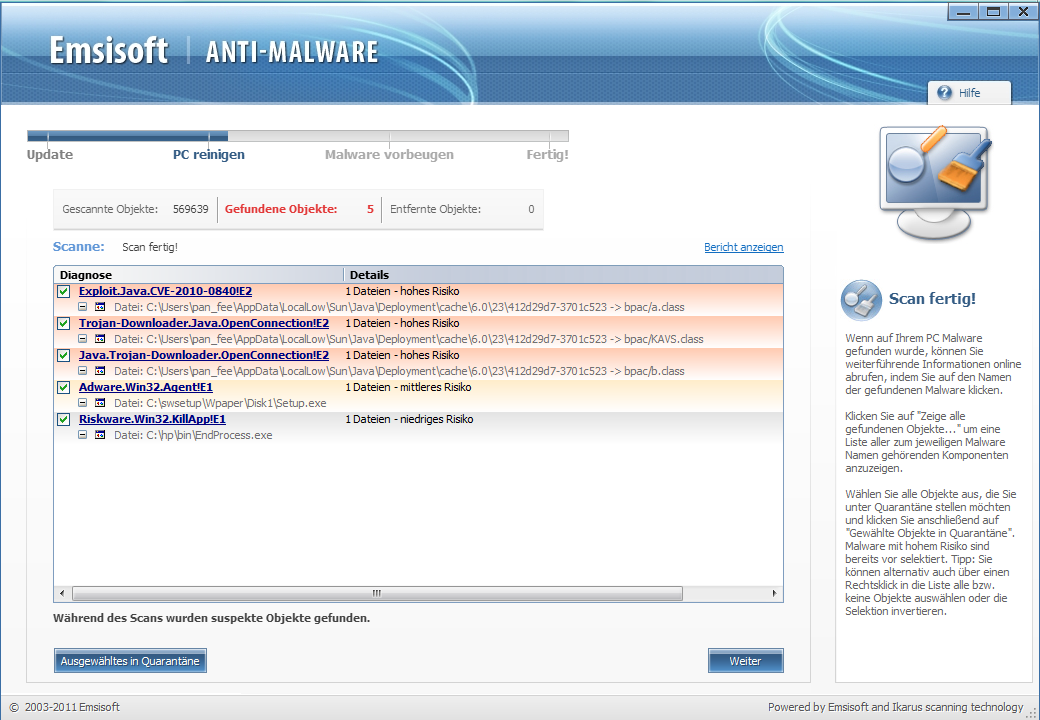This screenshot has height=720, width=1040.
Task: Collapse the EndProcess.exe file entry
Action: pyautogui.click(x=82, y=435)
